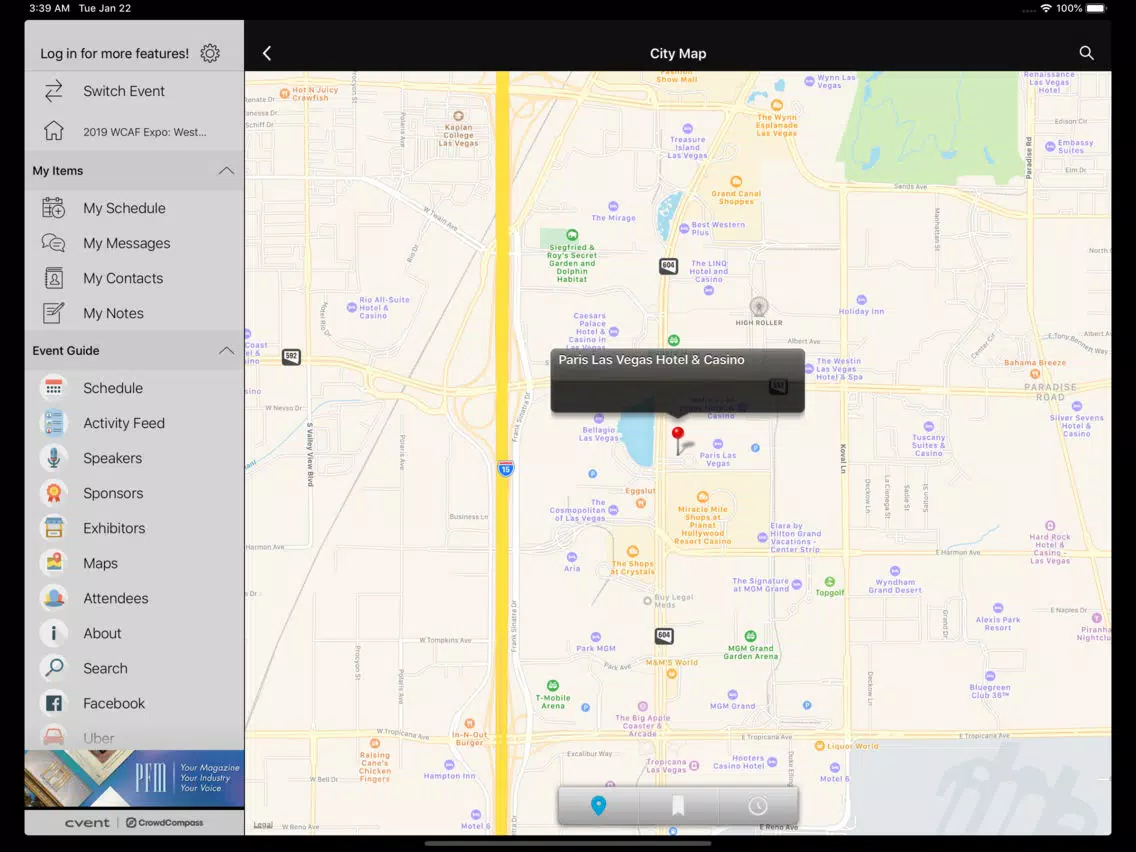Select the recent clock tab in map toolbar
The width and height of the screenshot is (1136, 852).
[x=758, y=806]
